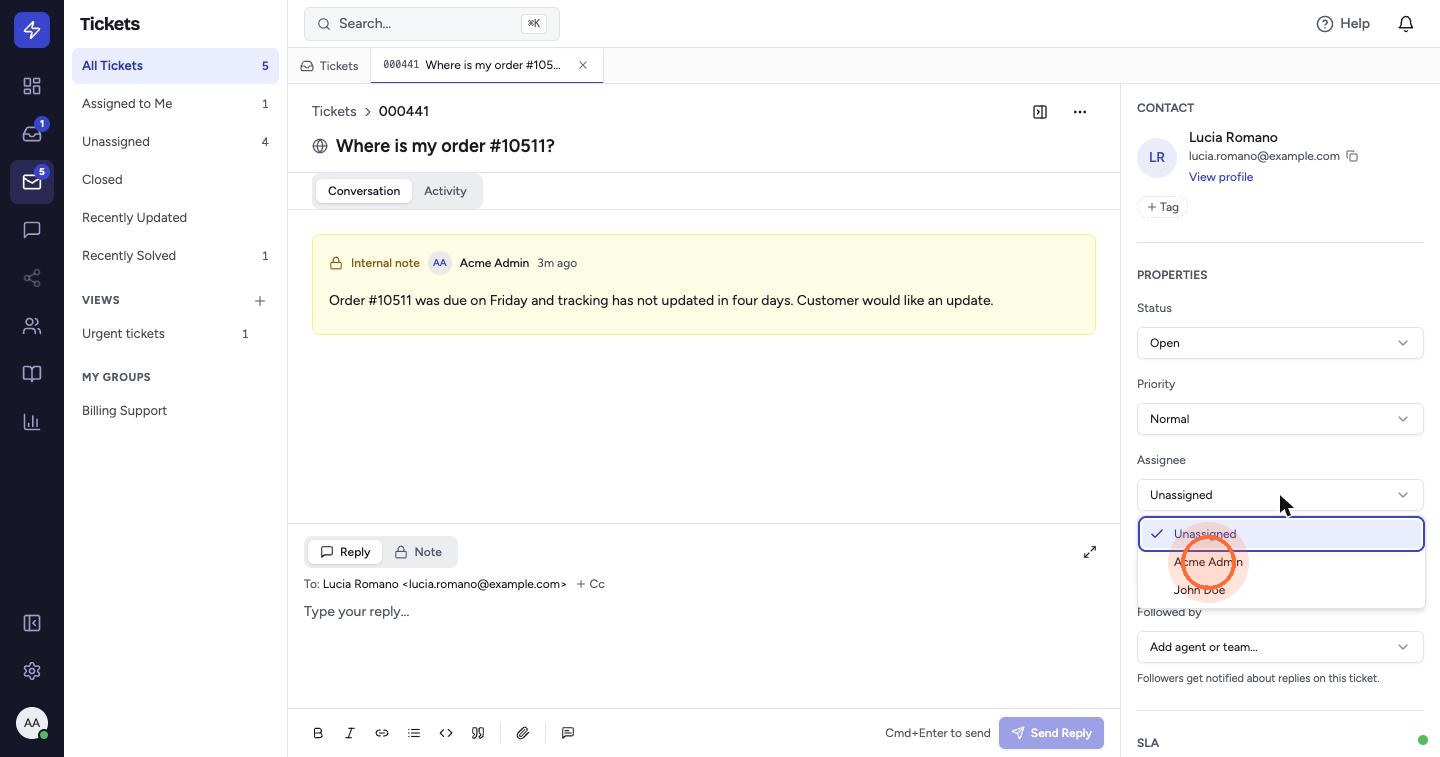Collapse the Assignee dropdown showing Unassigned
This screenshot has height=757, width=1440.
[x=1280, y=495]
